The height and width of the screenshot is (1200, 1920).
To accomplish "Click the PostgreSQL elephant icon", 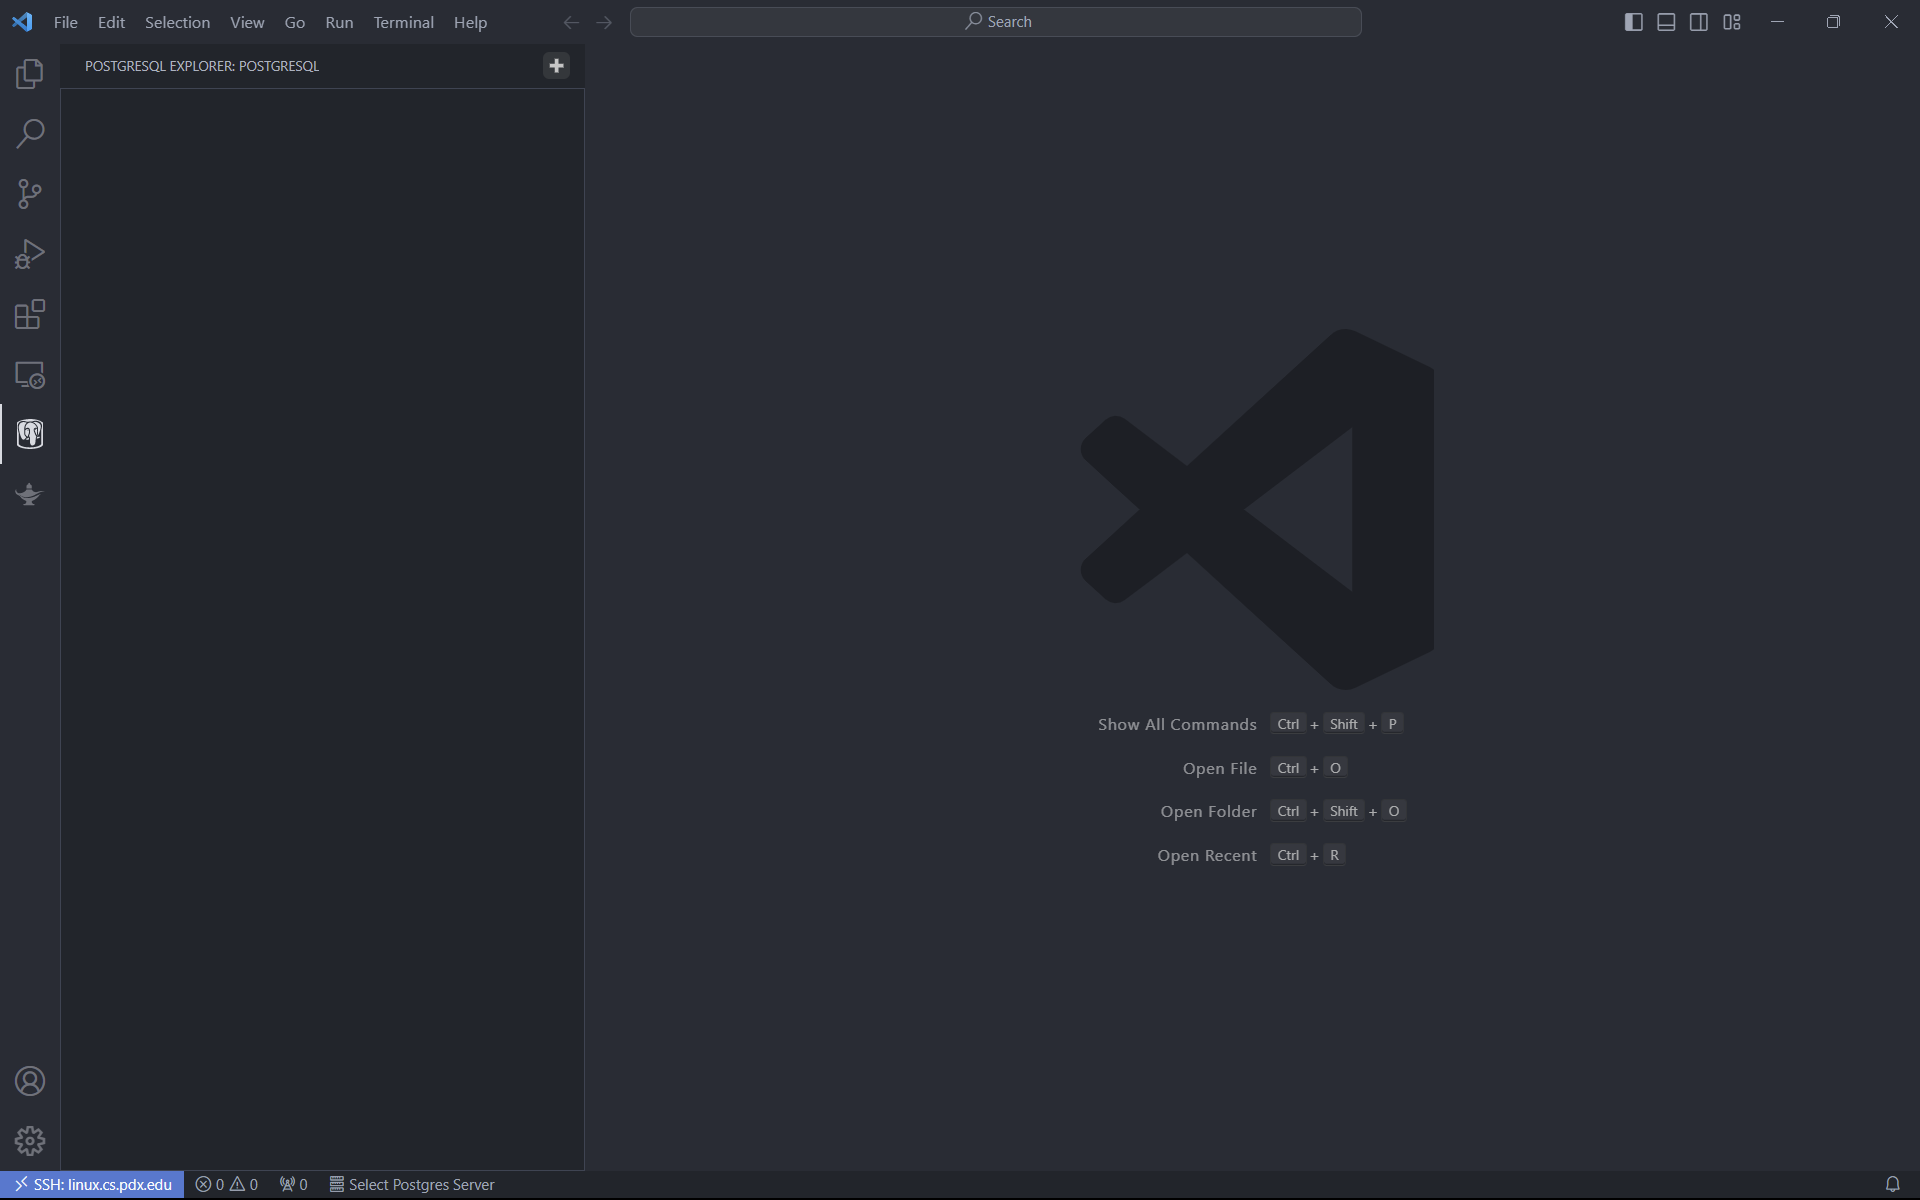I will pos(30,434).
